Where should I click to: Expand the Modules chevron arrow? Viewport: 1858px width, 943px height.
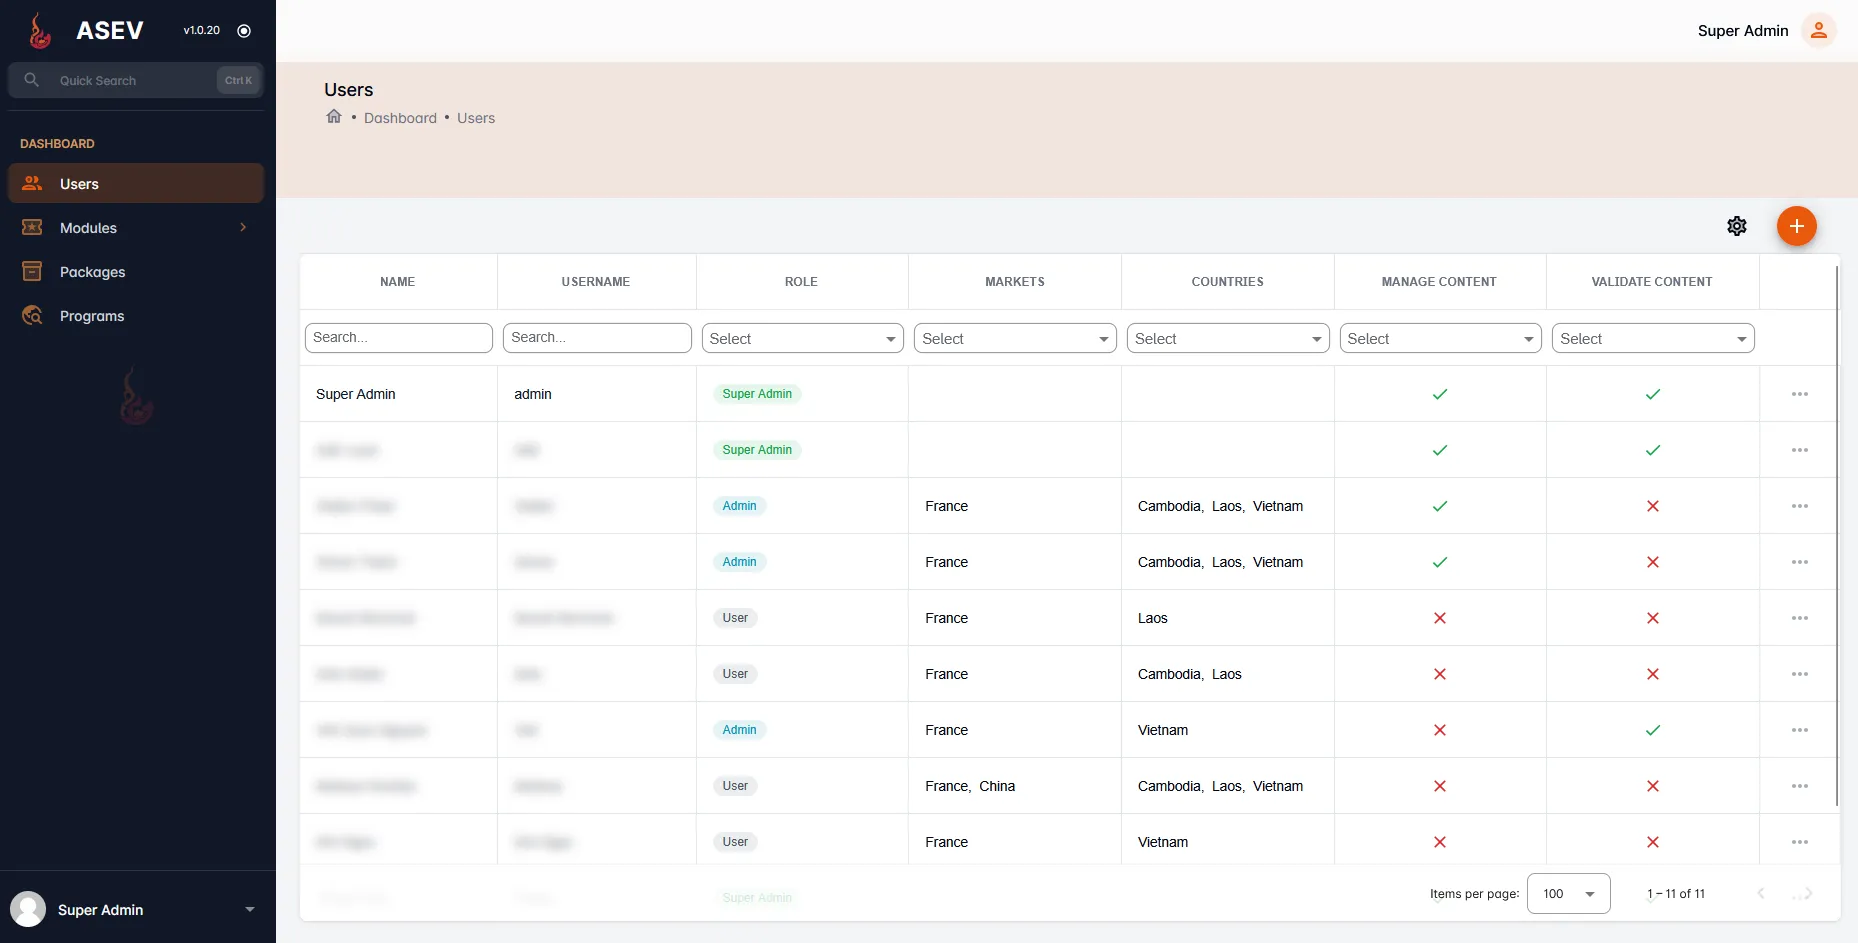click(x=243, y=228)
